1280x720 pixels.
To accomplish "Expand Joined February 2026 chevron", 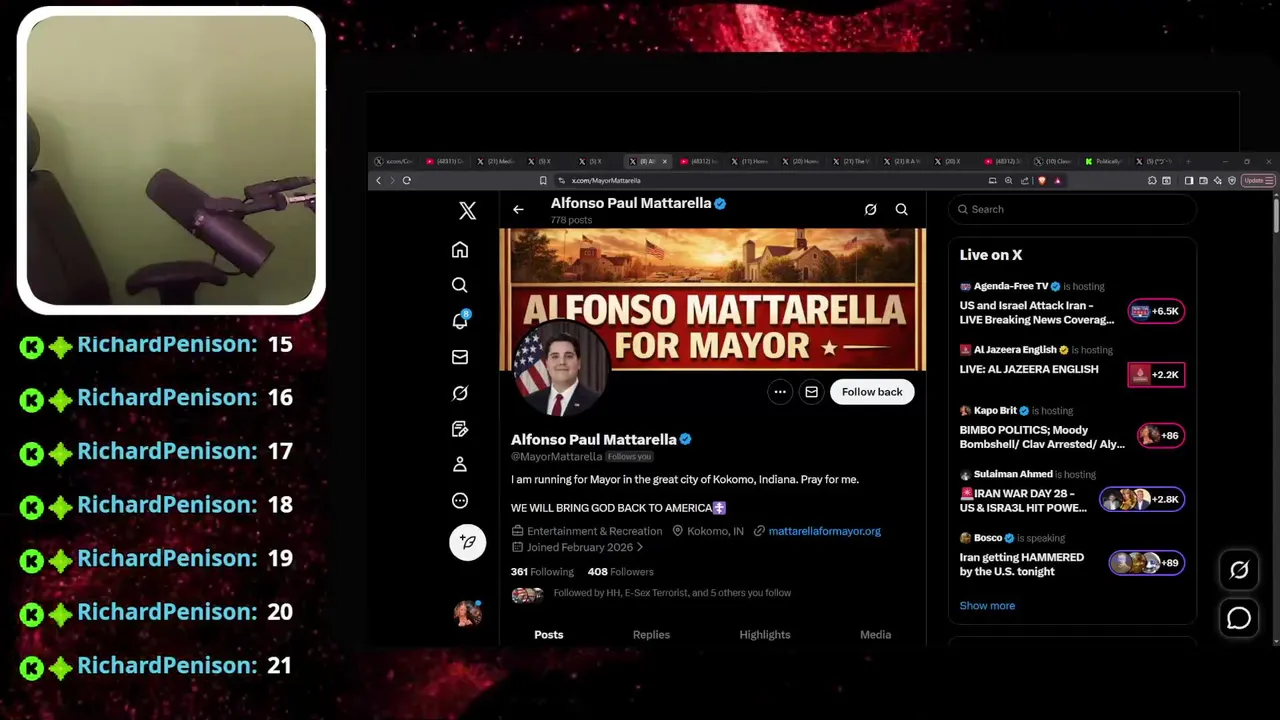I will 640,547.
